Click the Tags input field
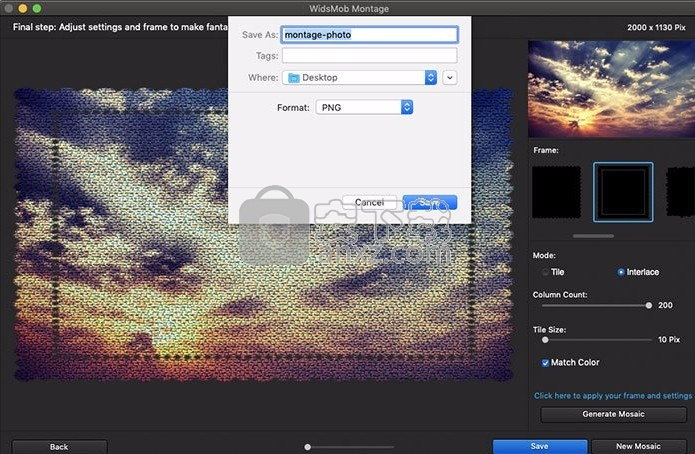 (368, 56)
